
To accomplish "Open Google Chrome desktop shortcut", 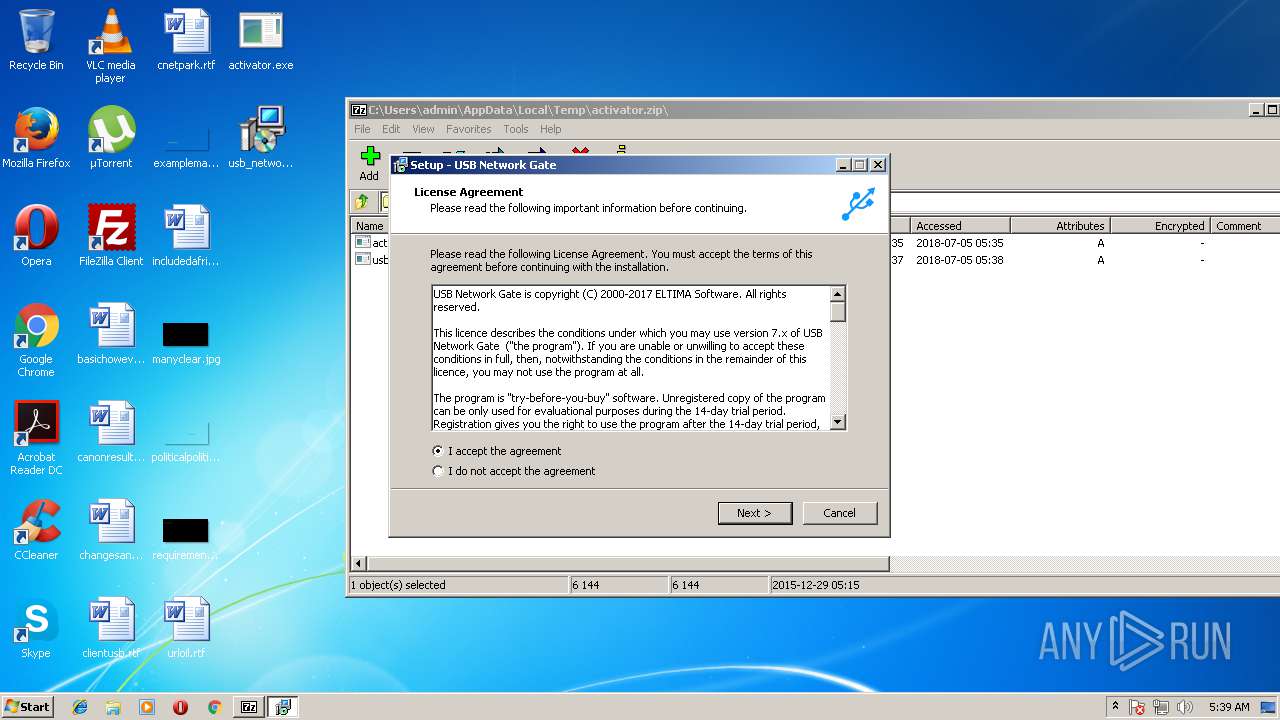I will (x=36, y=340).
